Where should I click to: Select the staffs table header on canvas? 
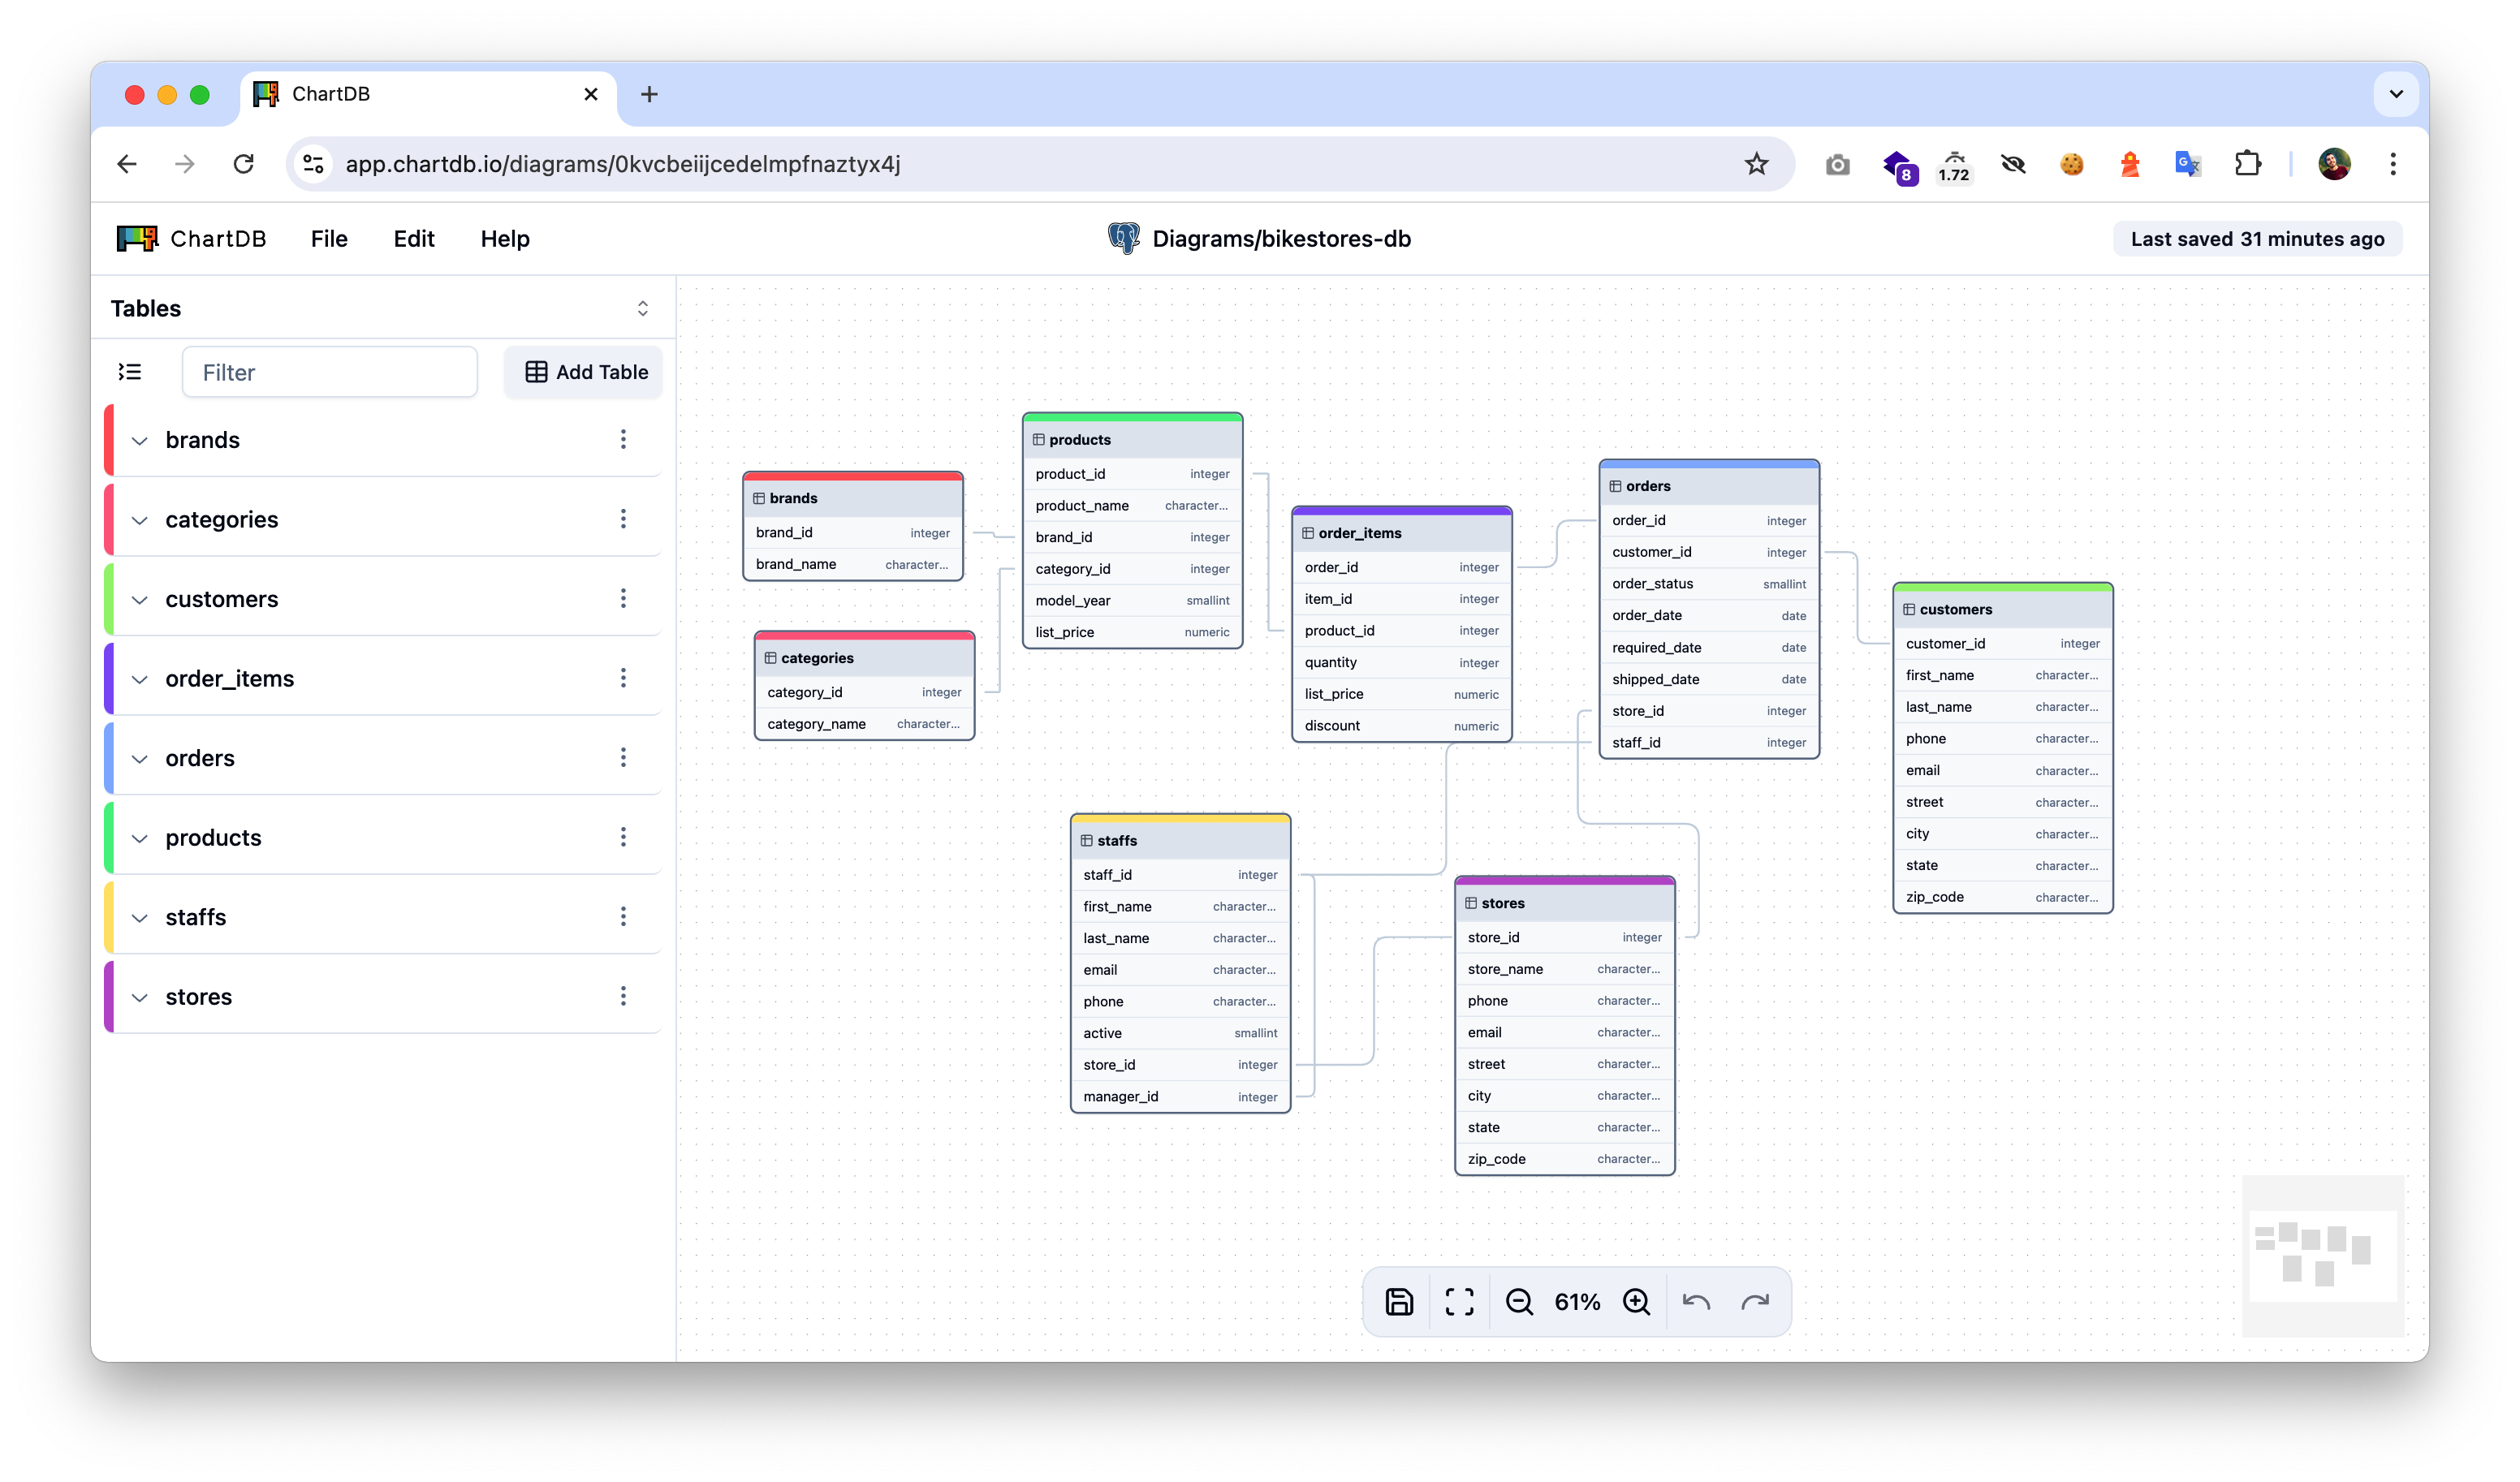click(x=1181, y=840)
